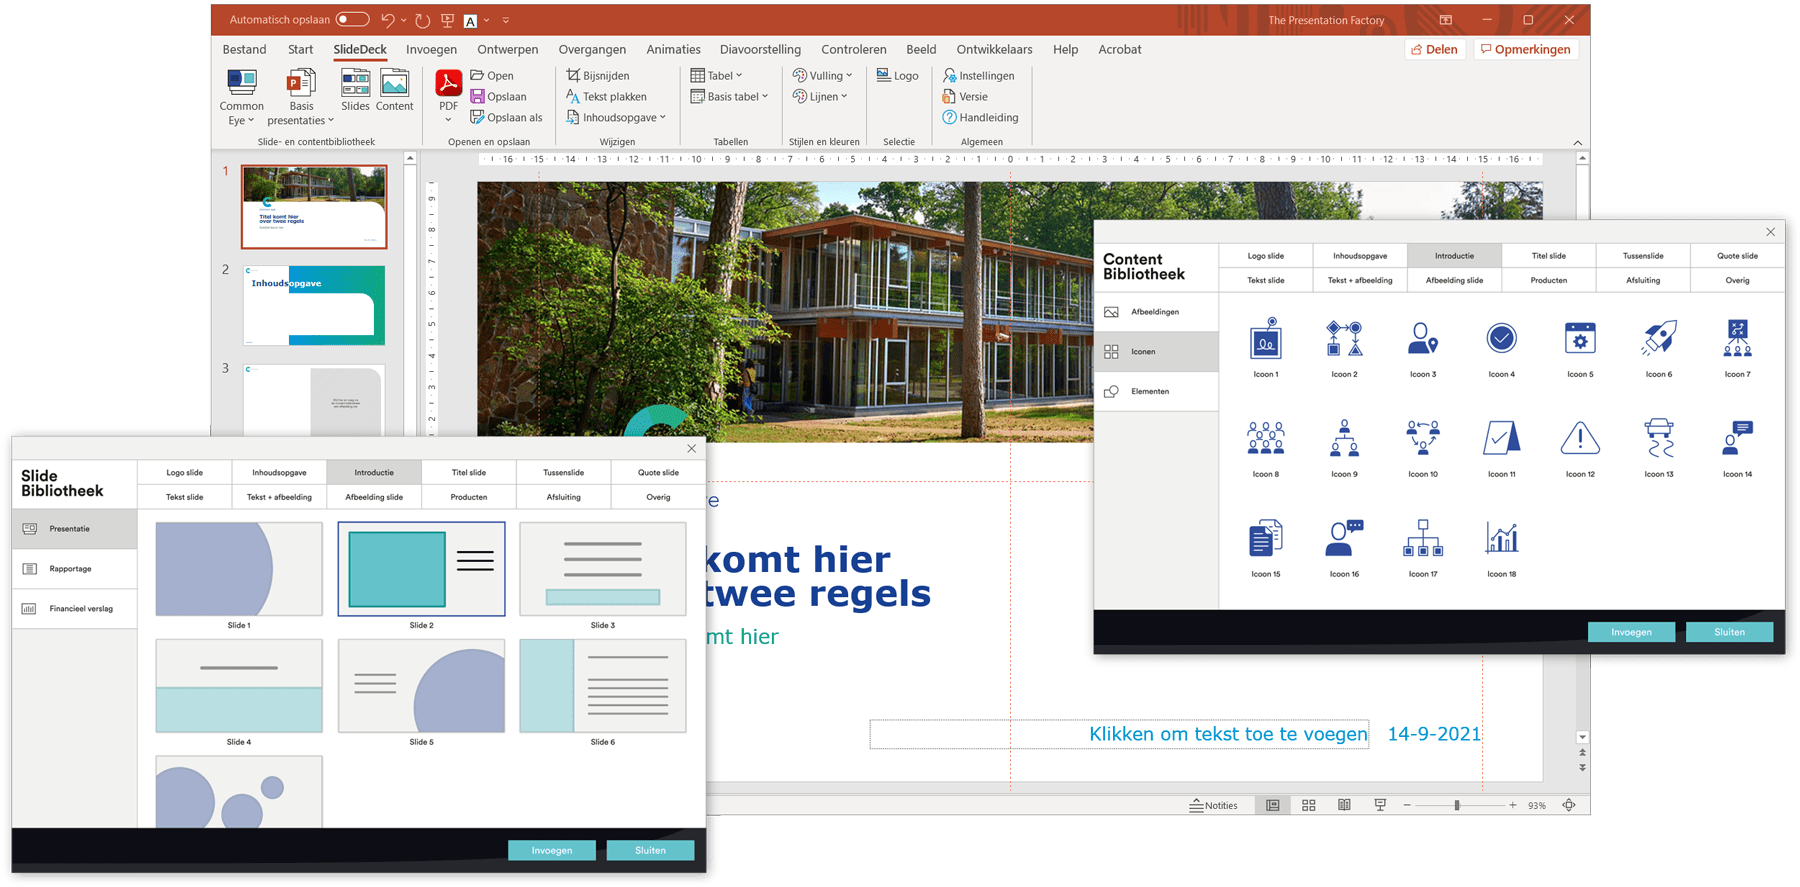Switch to reading view in status bar

(x=1344, y=805)
